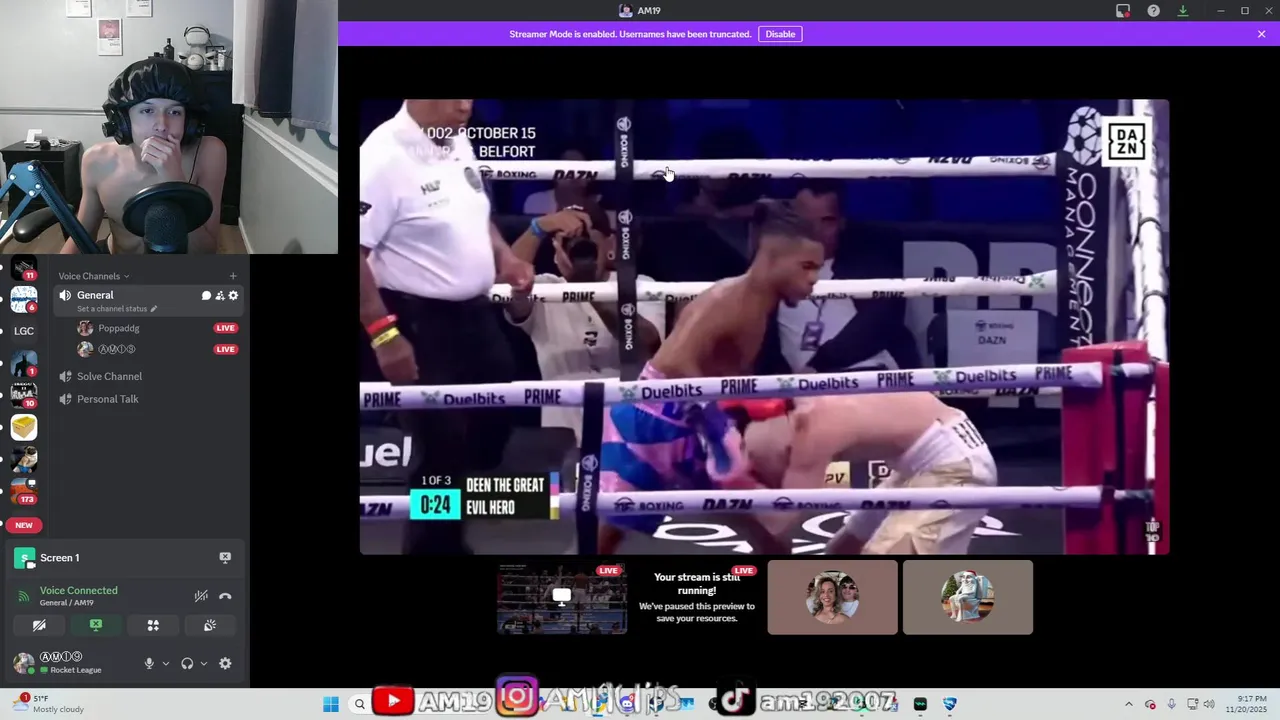Join the Solve Channel voice channel
1280x720 pixels.
(109, 376)
